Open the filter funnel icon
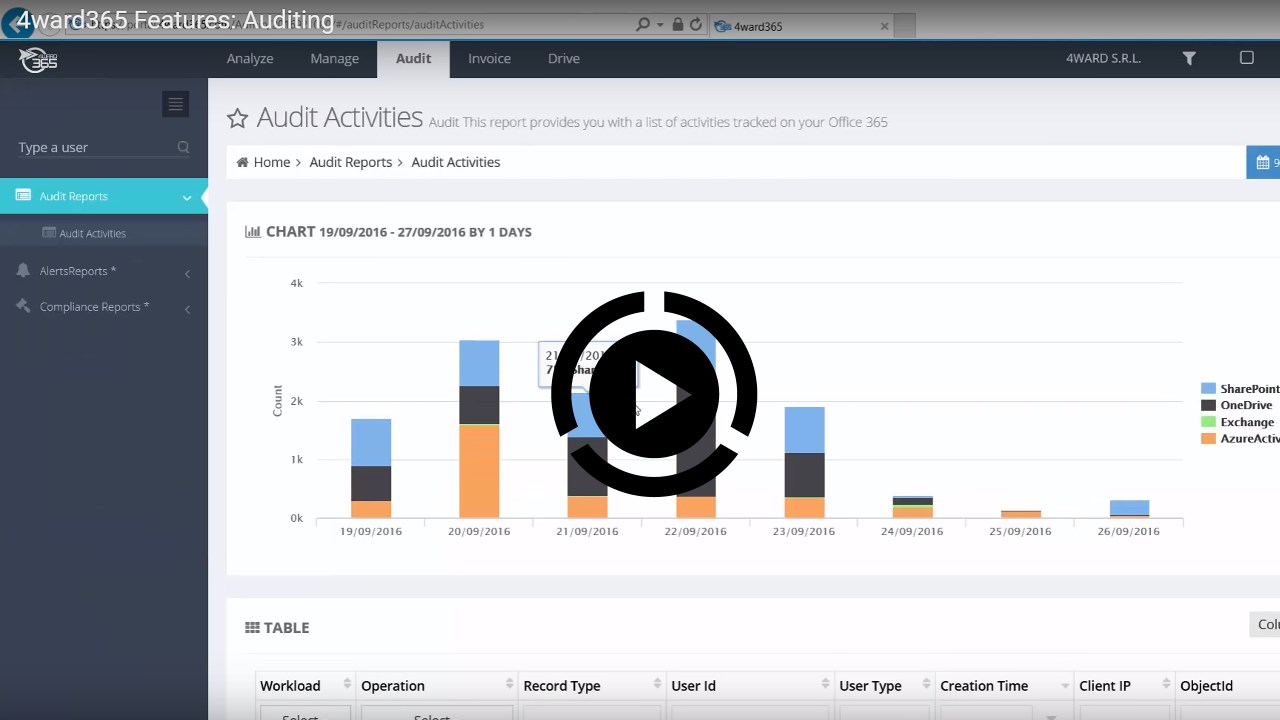The height and width of the screenshot is (720, 1280). (1189, 59)
